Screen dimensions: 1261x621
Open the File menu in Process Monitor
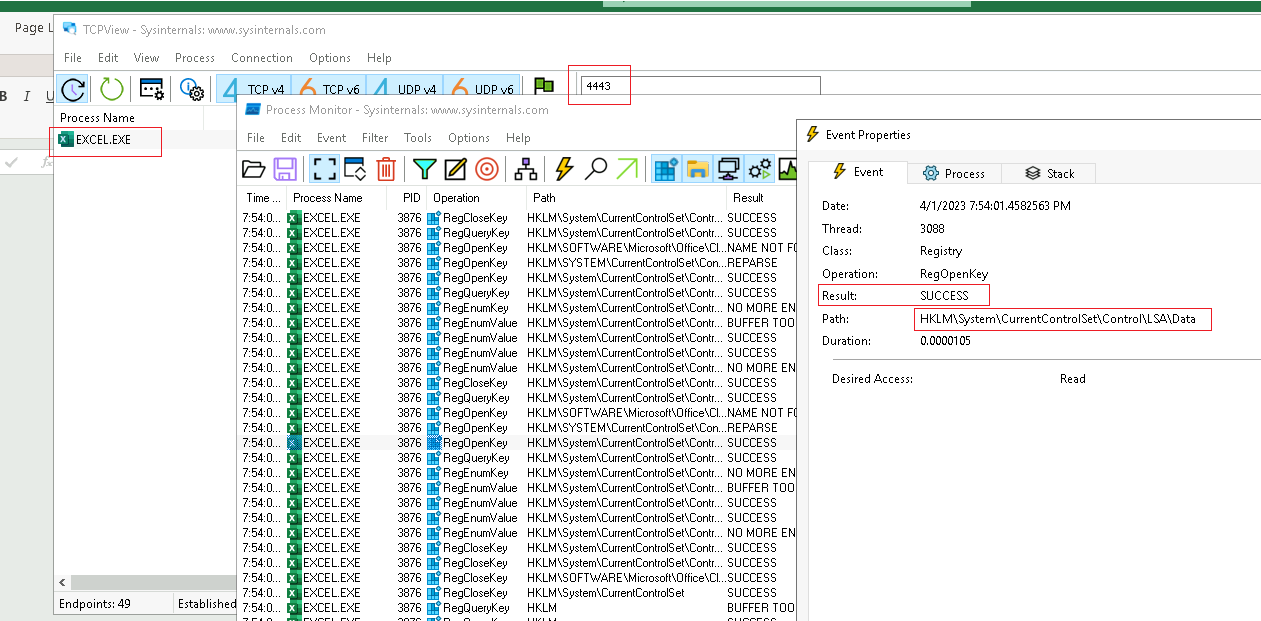[255, 138]
